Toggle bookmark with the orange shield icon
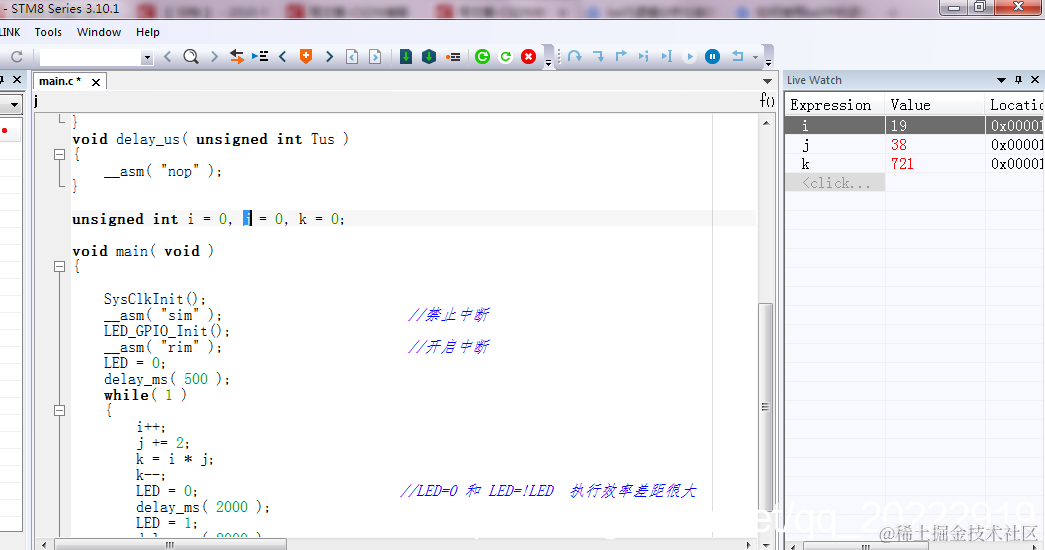The height and width of the screenshot is (550, 1045). 306,57
